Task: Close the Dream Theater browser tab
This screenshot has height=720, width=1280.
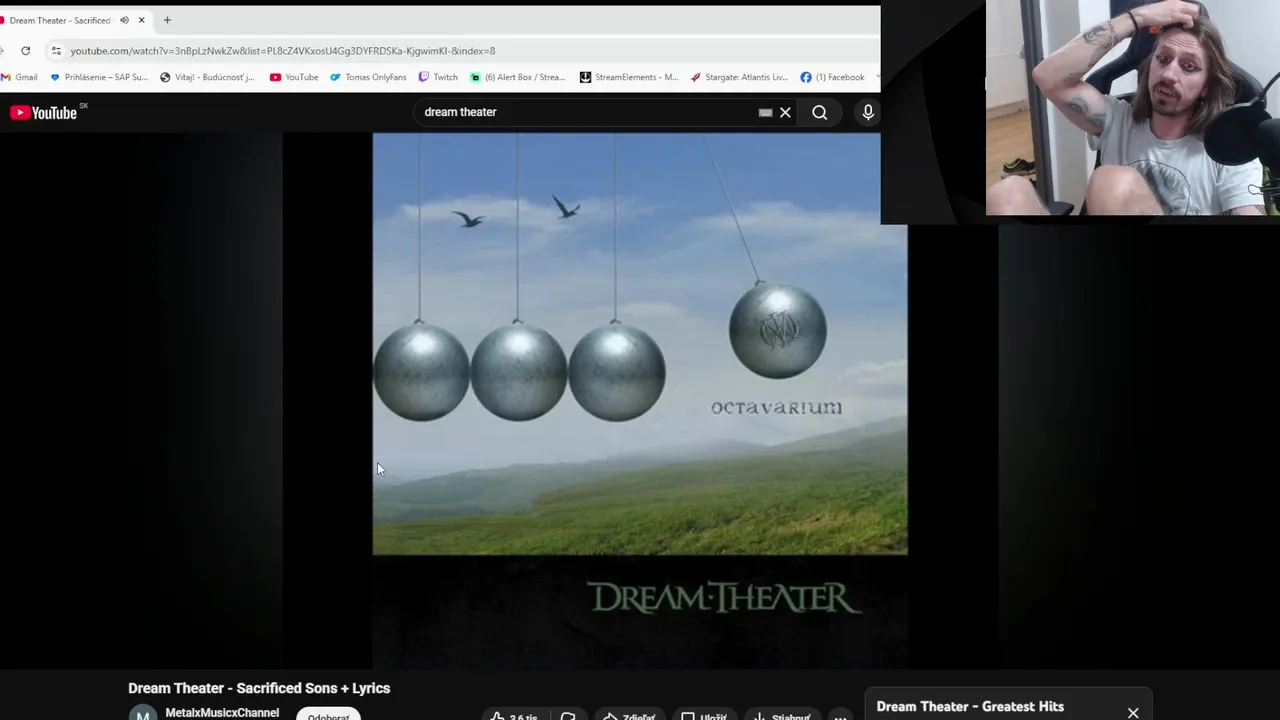Action: 142,20
